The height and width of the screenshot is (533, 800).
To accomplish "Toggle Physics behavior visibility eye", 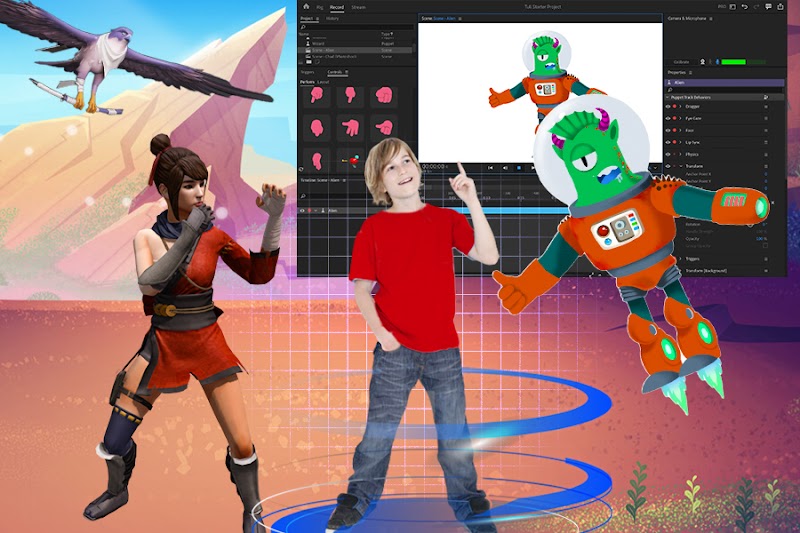I will click(x=668, y=154).
